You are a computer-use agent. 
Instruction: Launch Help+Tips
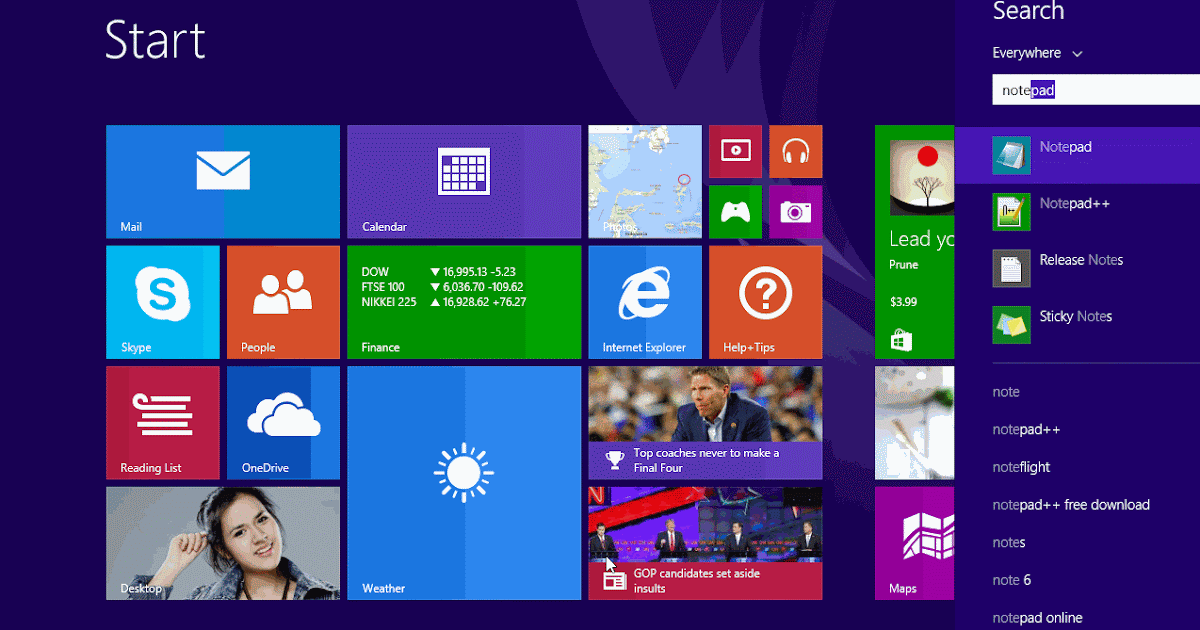(765, 302)
